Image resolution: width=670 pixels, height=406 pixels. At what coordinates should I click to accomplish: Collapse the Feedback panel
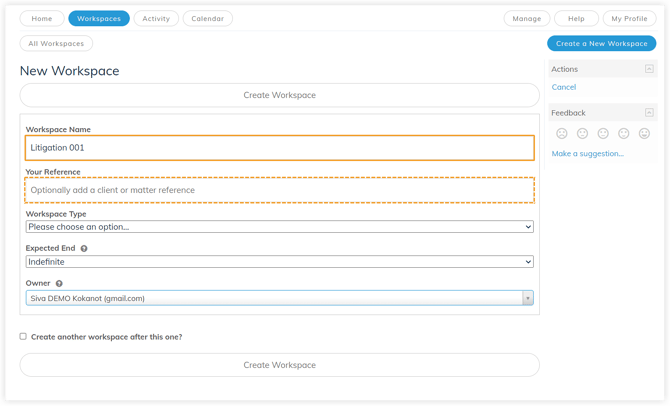649,113
